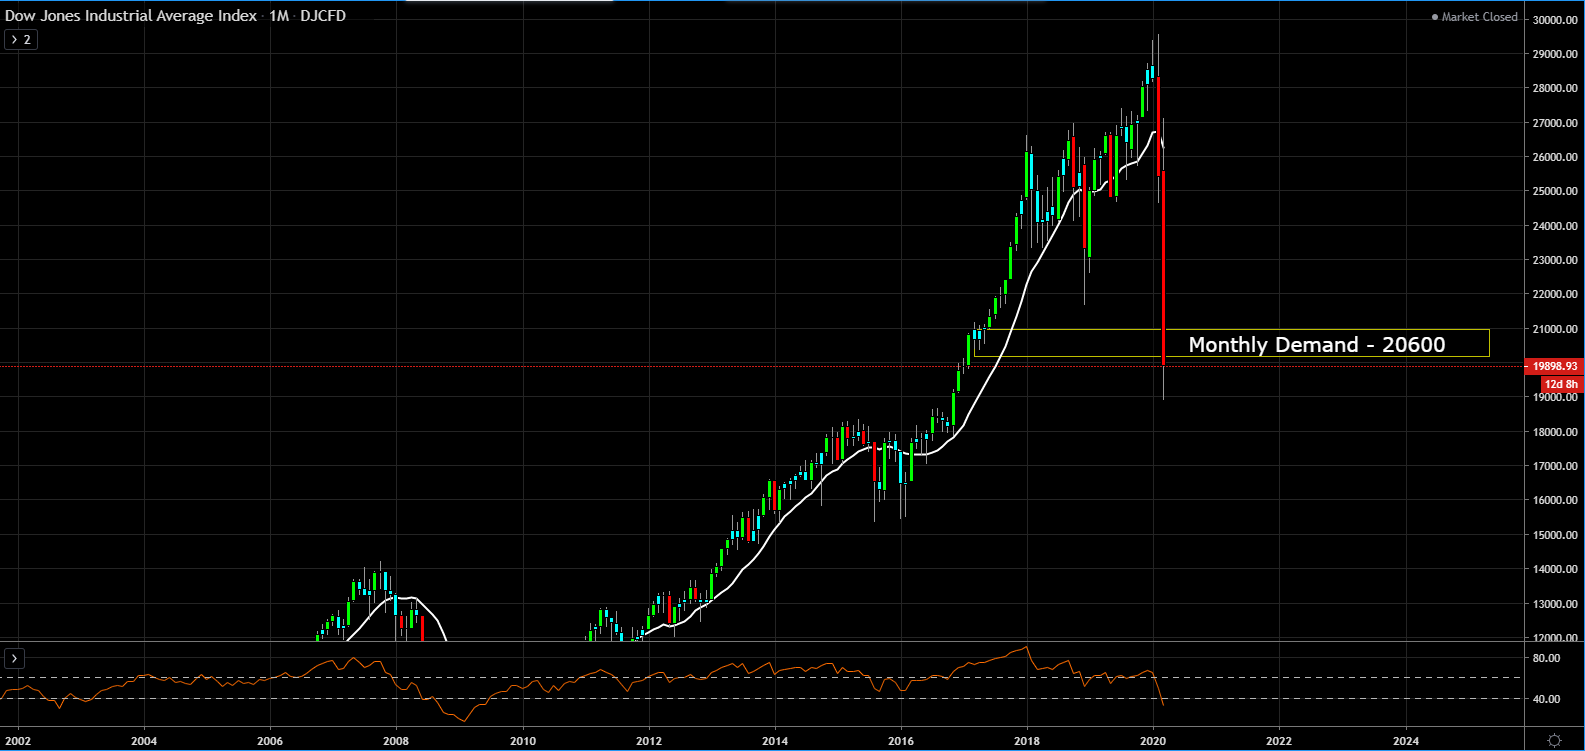Image resolution: width=1585 pixels, height=751 pixels.
Task: Expand the indicators legend showing 2
Action: click(x=21, y=40)
